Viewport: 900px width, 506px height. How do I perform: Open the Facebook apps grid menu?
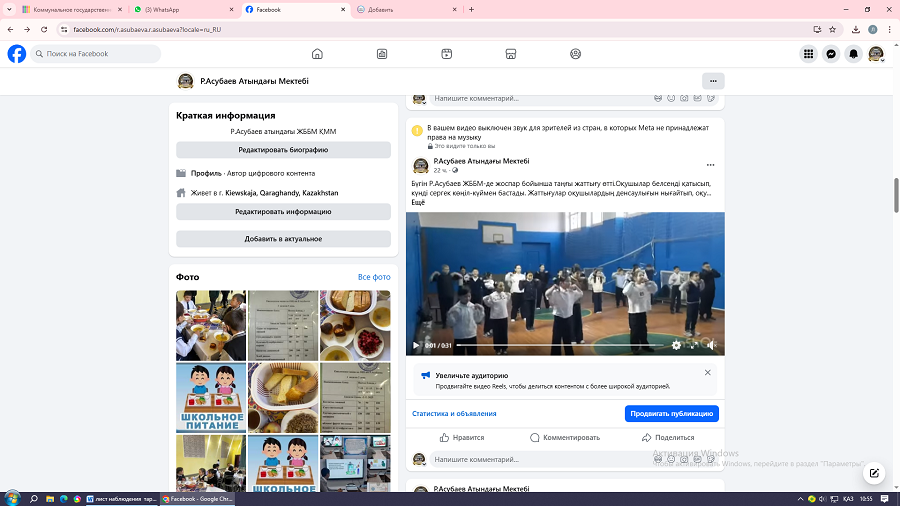tap(808, 54)
